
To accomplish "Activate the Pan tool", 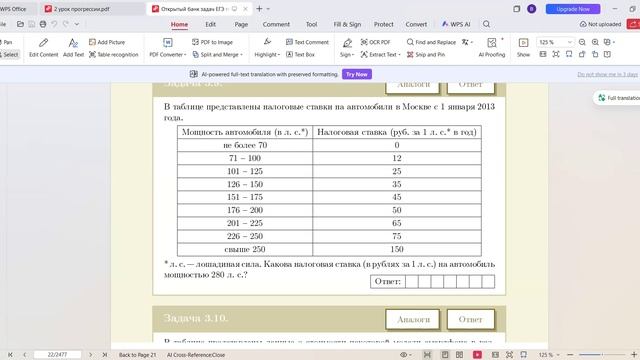I will 7,42.
